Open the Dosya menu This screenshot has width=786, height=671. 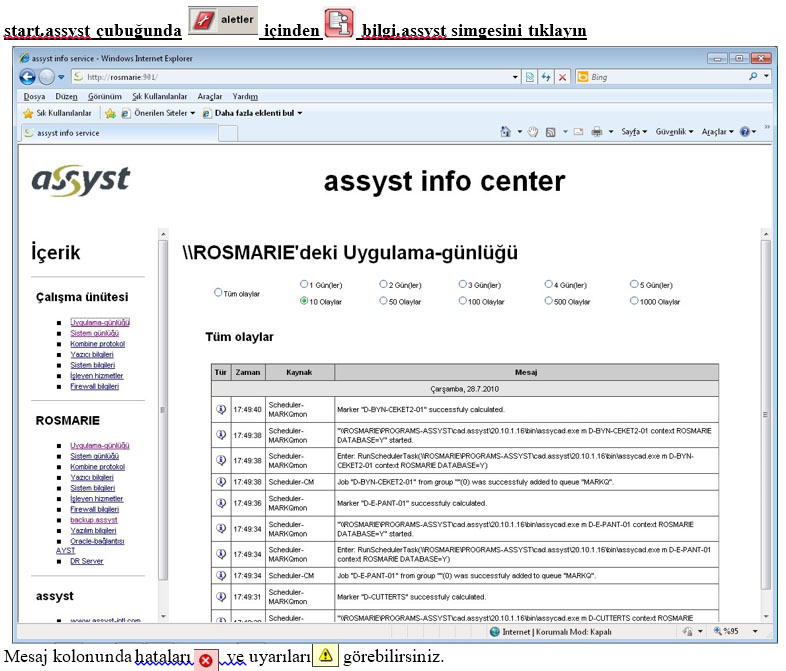click(x=34, y=96)
